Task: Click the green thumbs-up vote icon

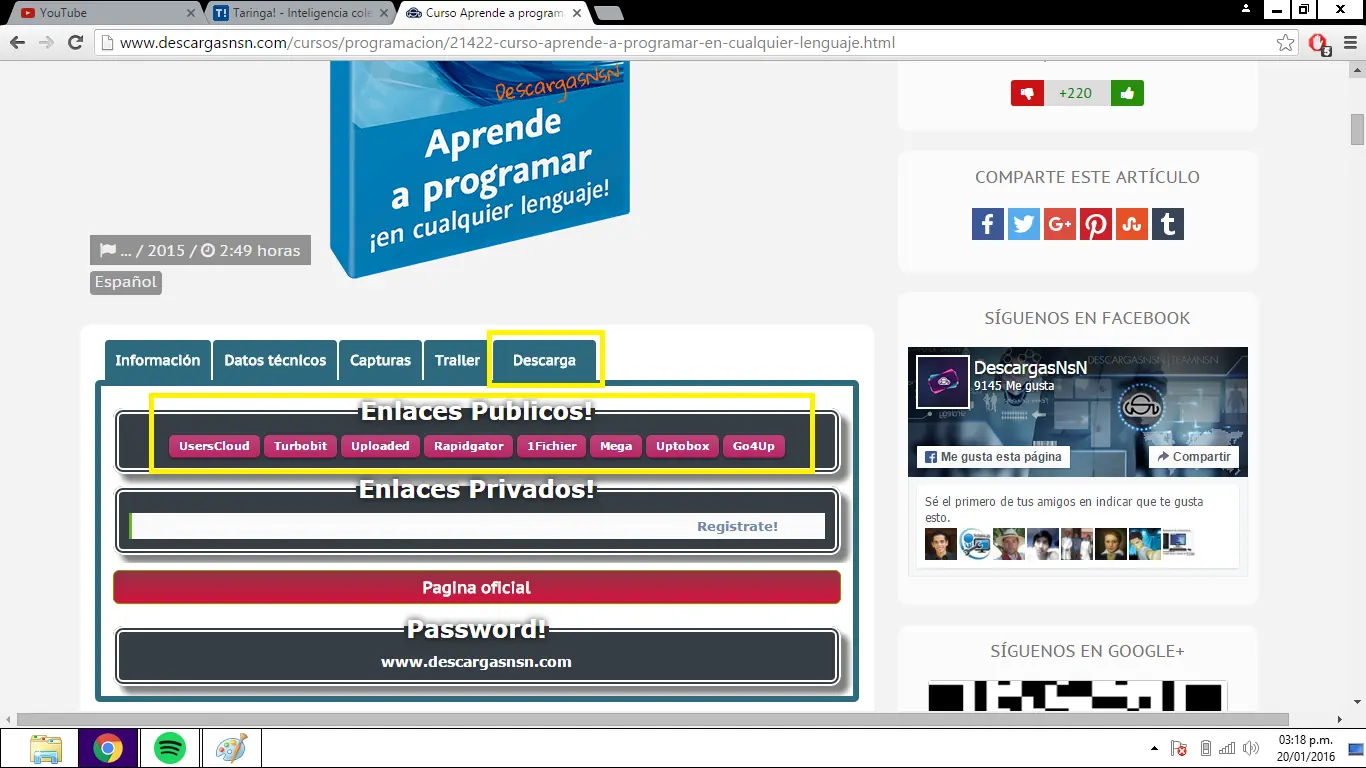Action: 1127,93
